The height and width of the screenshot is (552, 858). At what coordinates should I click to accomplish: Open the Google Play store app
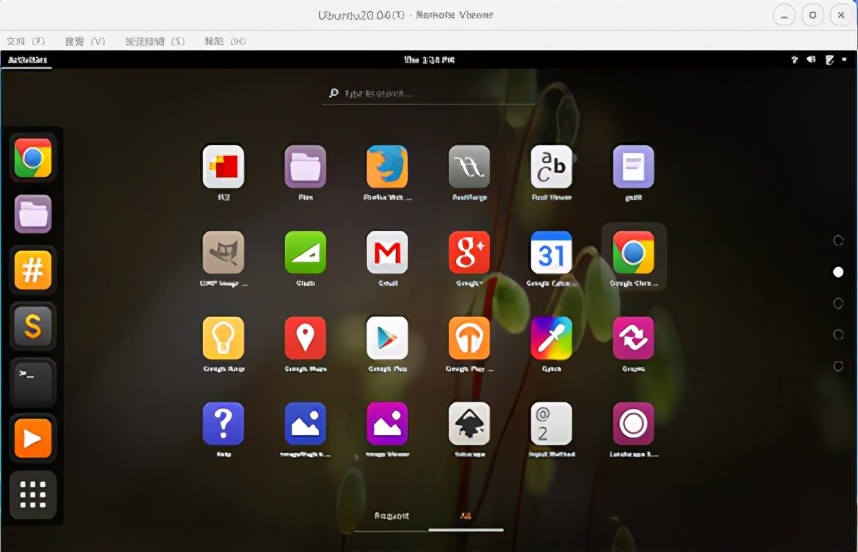387,338
